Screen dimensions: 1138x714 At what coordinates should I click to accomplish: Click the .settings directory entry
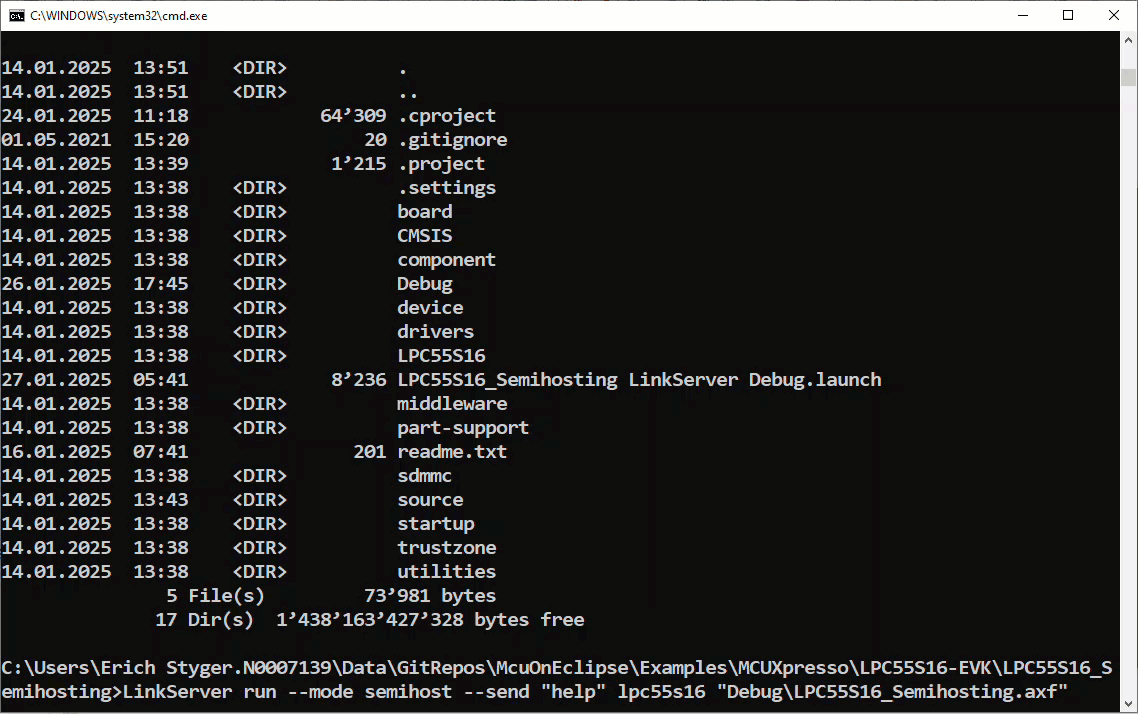pos(446,188)
